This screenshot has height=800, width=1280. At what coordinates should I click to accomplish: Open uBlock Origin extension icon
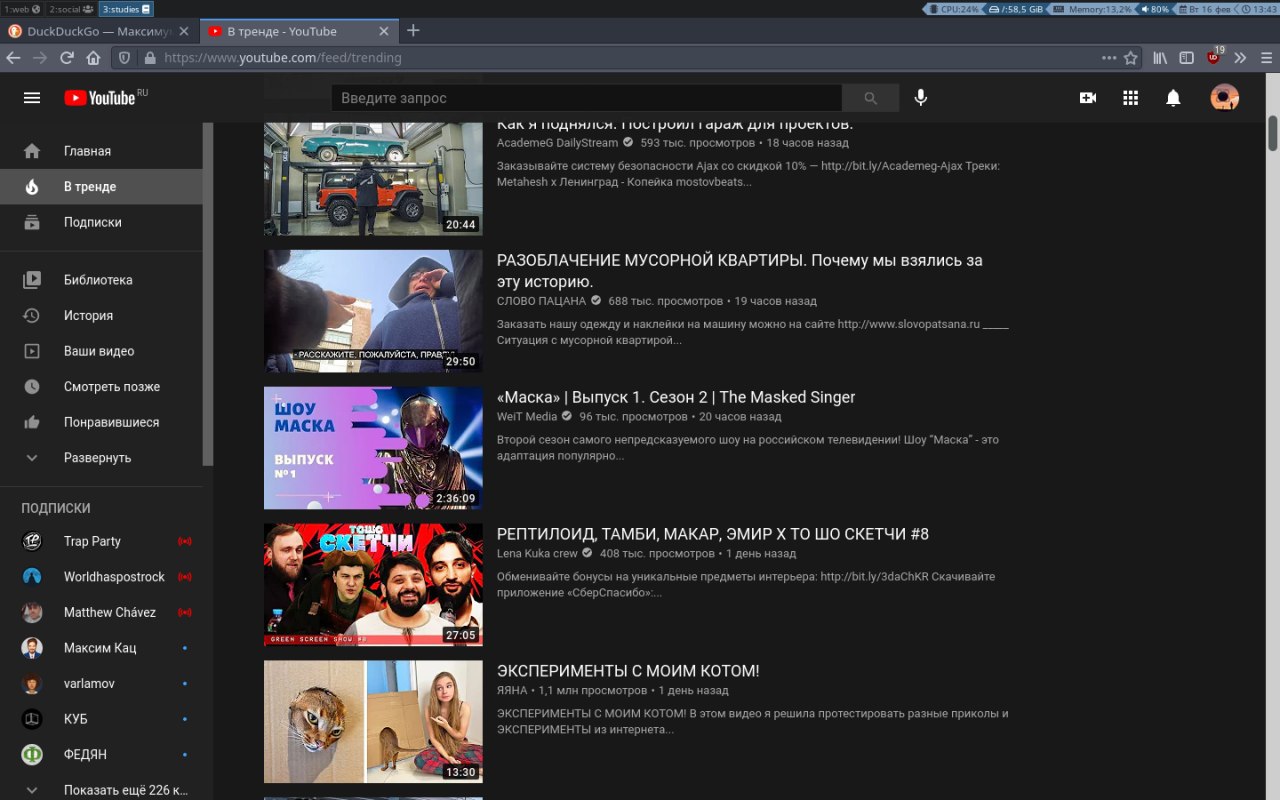(x=1215, y=56)
